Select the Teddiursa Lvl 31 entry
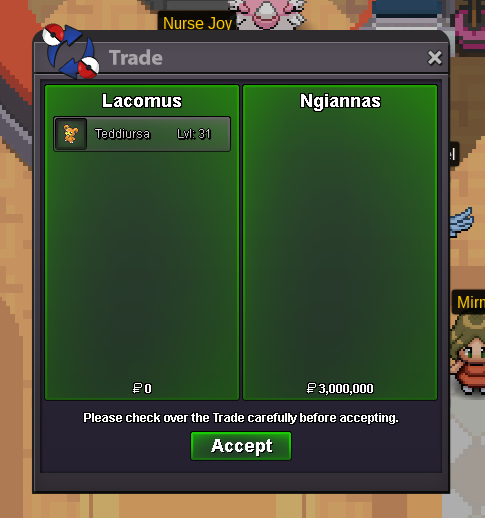485x518 pixels. (142, 134)
